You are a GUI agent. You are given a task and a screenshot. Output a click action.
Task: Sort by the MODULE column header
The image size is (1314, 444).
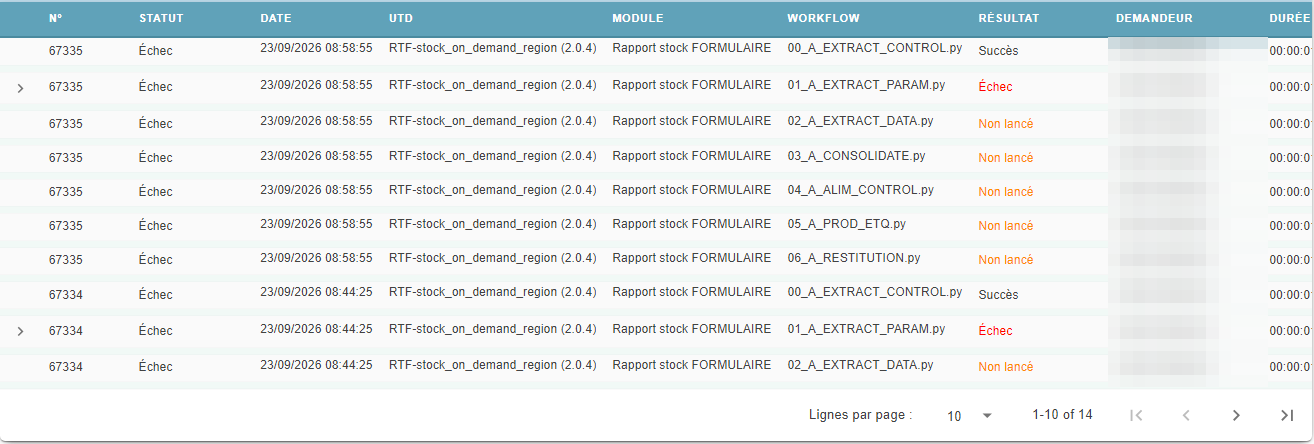coord(637,18)
